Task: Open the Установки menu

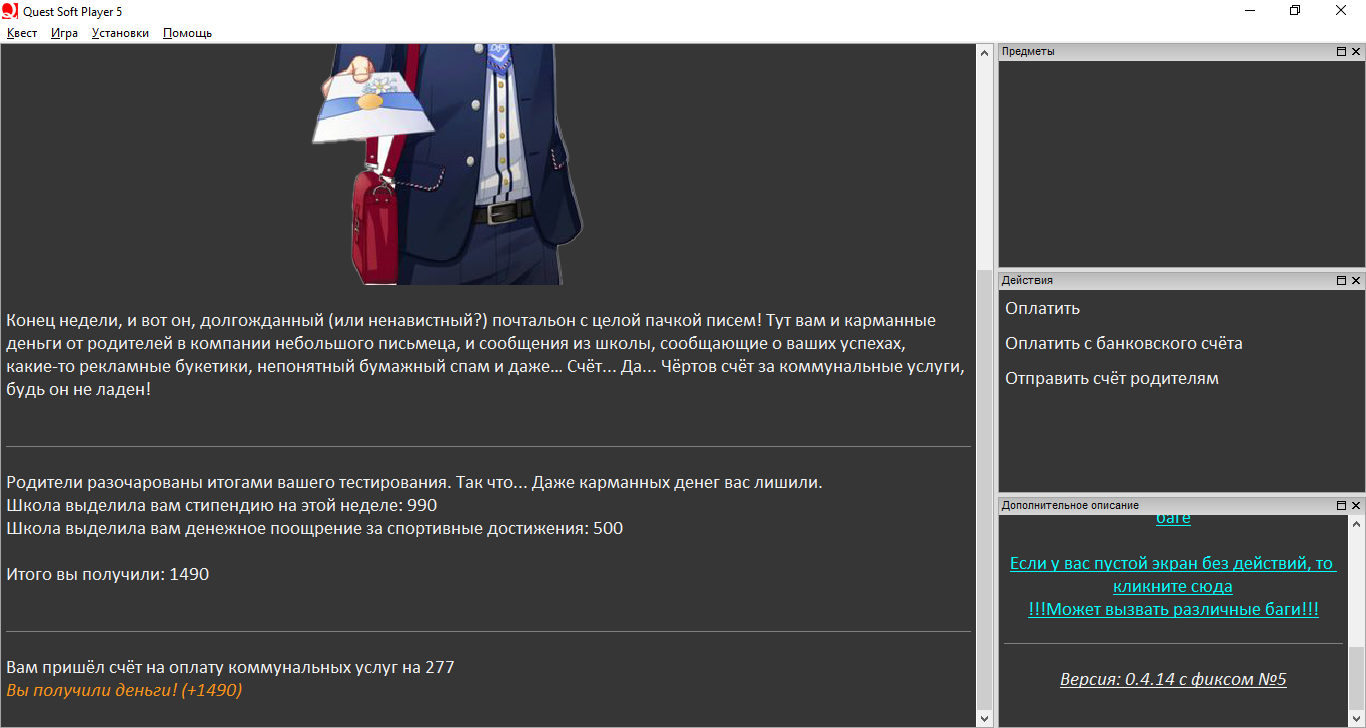Action: [x=120, y=33]
